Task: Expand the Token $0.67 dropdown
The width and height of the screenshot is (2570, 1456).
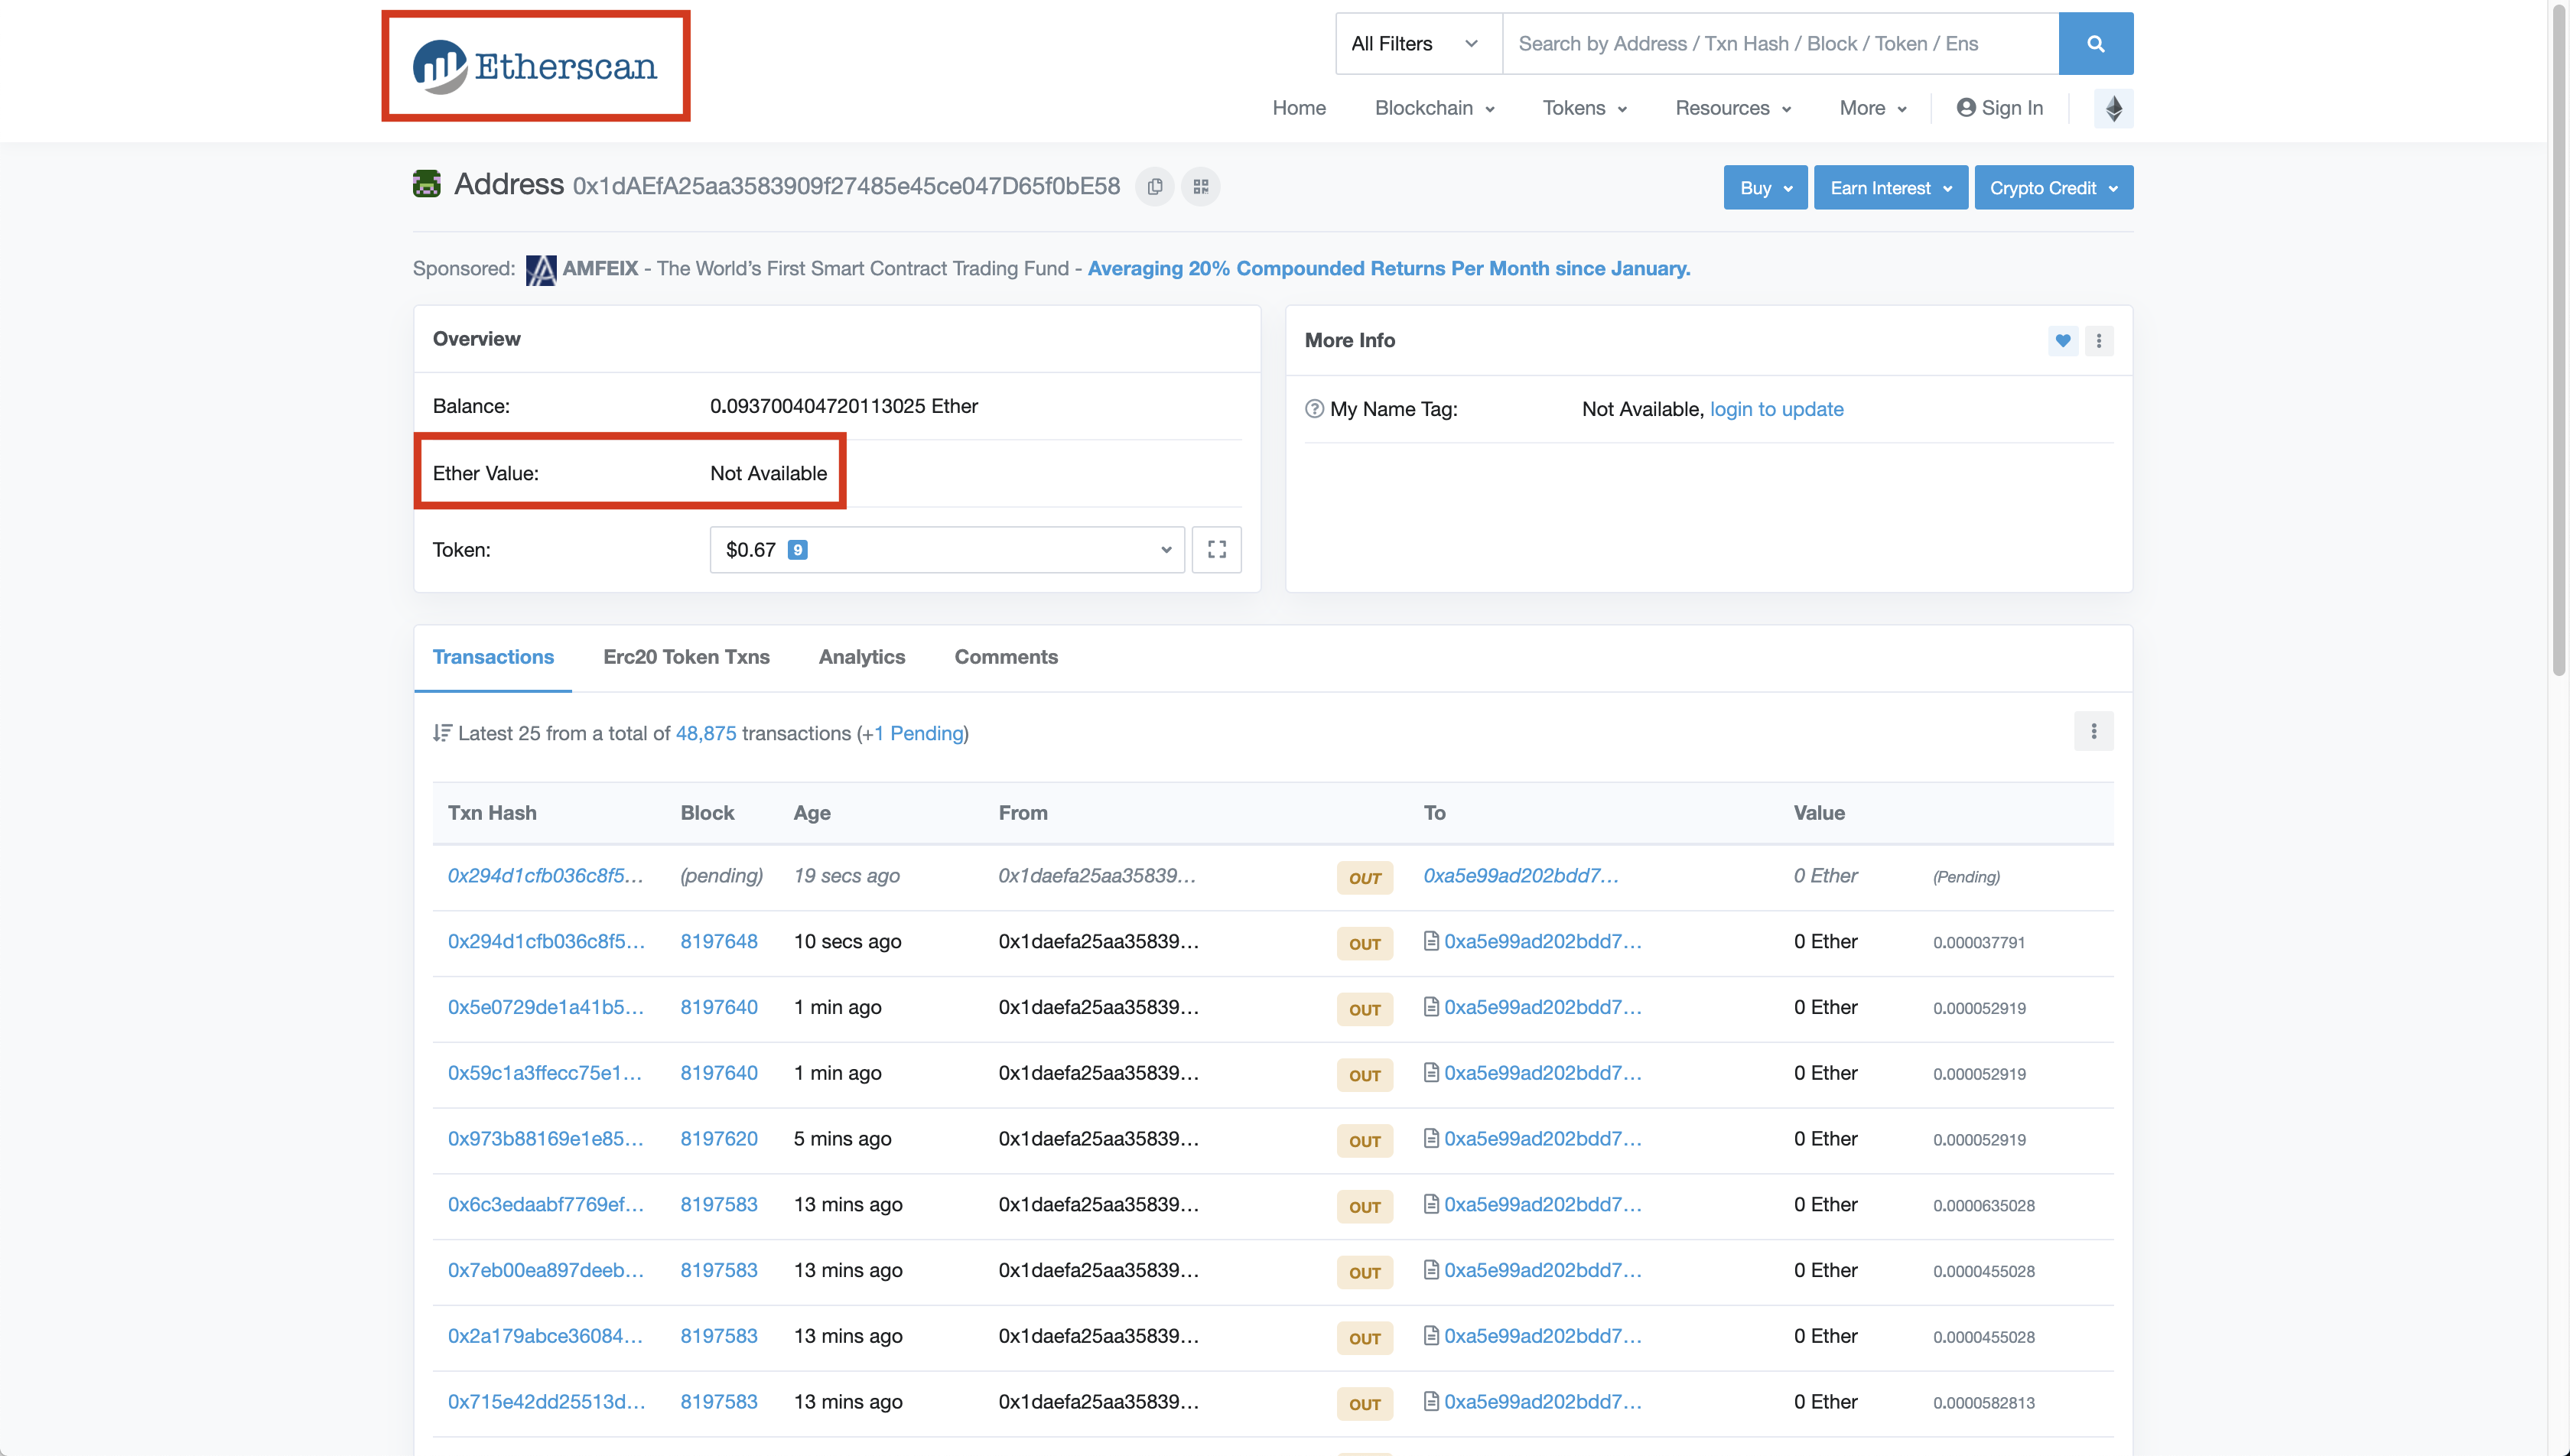Action: point(946,550)
